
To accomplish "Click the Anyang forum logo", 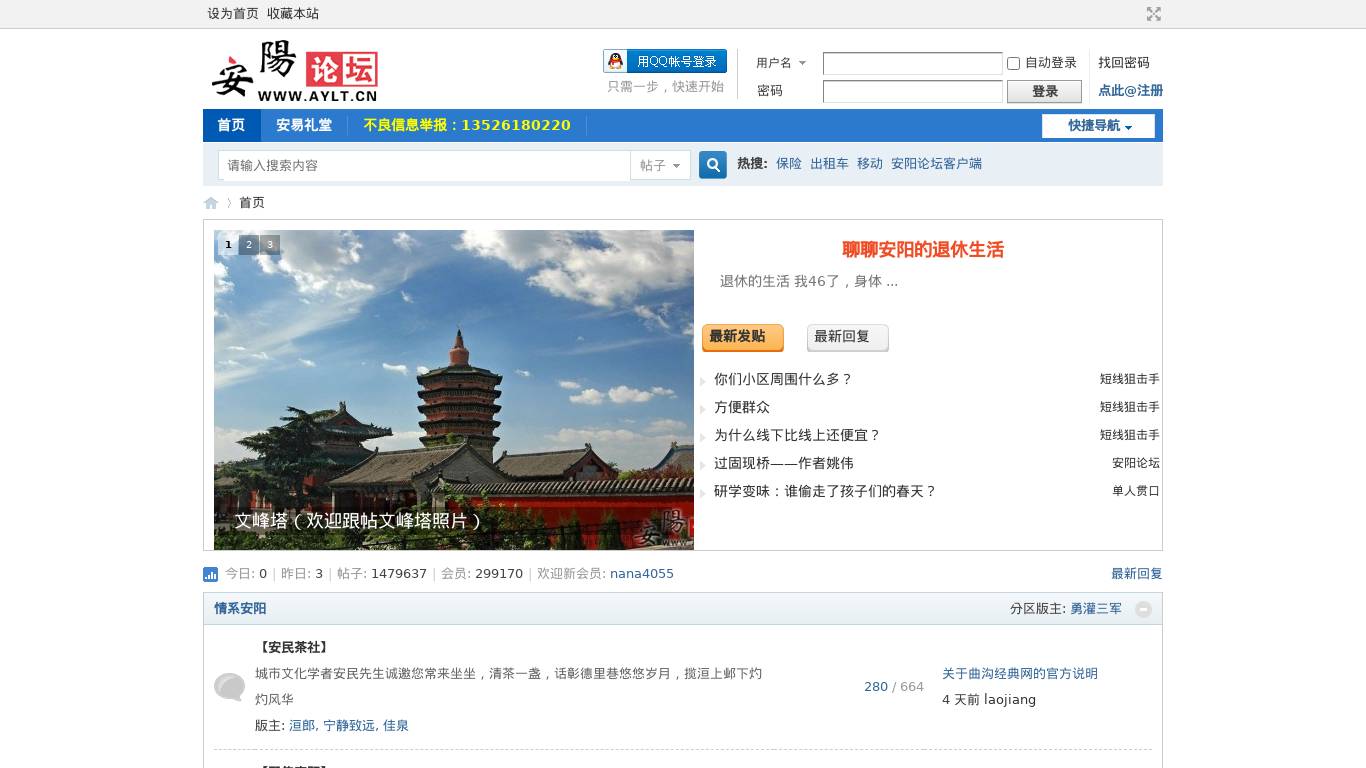I will pos(294,72).
